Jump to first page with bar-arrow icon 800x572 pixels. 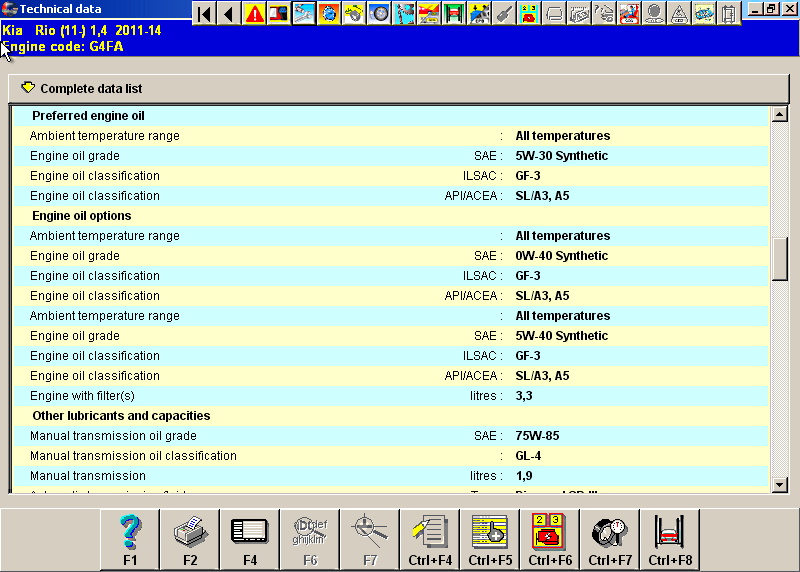204,14
